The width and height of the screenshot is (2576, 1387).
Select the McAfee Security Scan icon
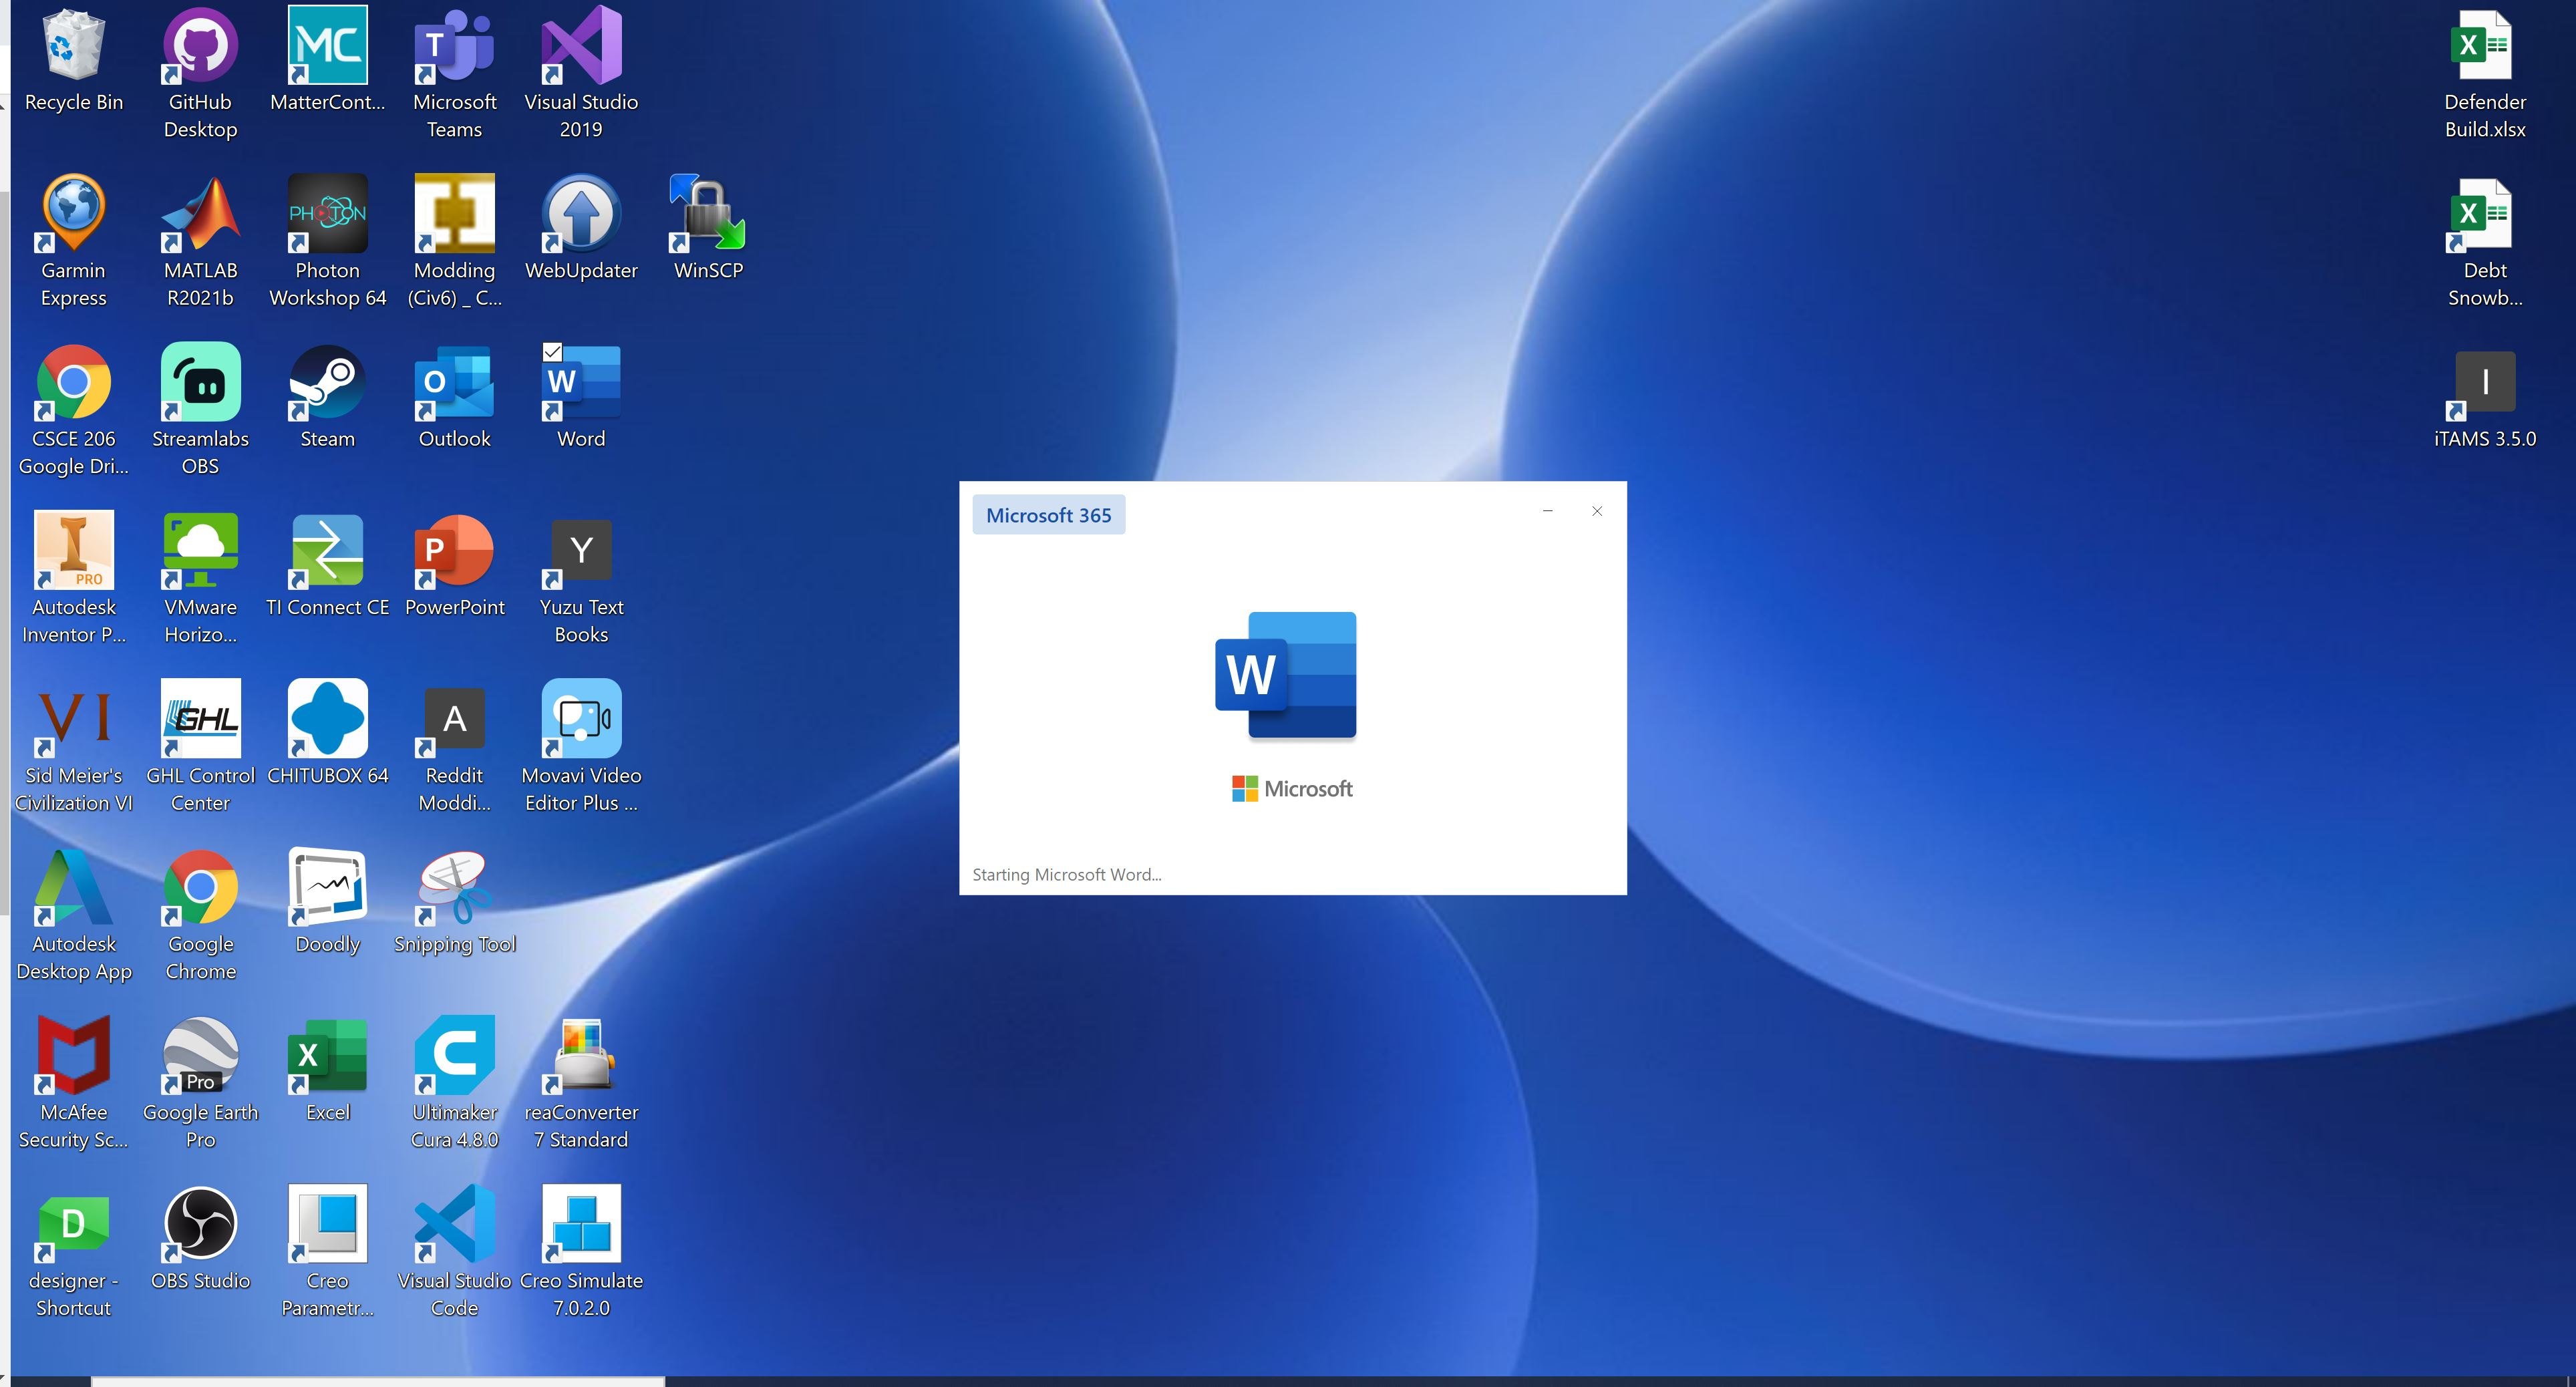coord(73,1055)
